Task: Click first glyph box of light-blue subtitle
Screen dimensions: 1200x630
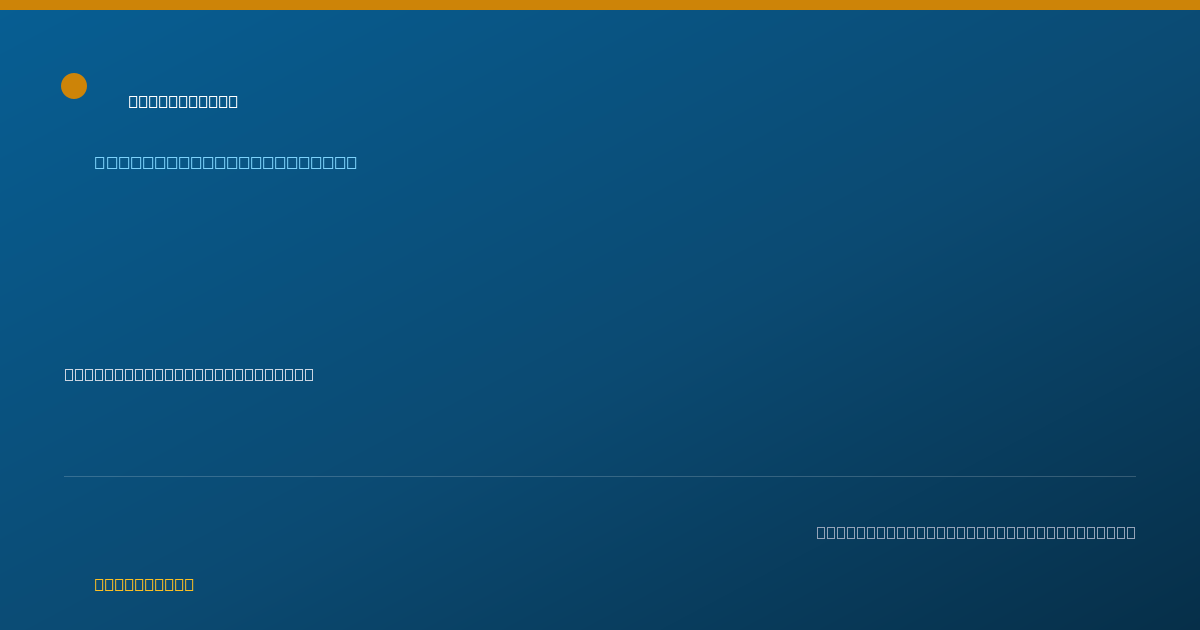Action: [x=101, y=162]
